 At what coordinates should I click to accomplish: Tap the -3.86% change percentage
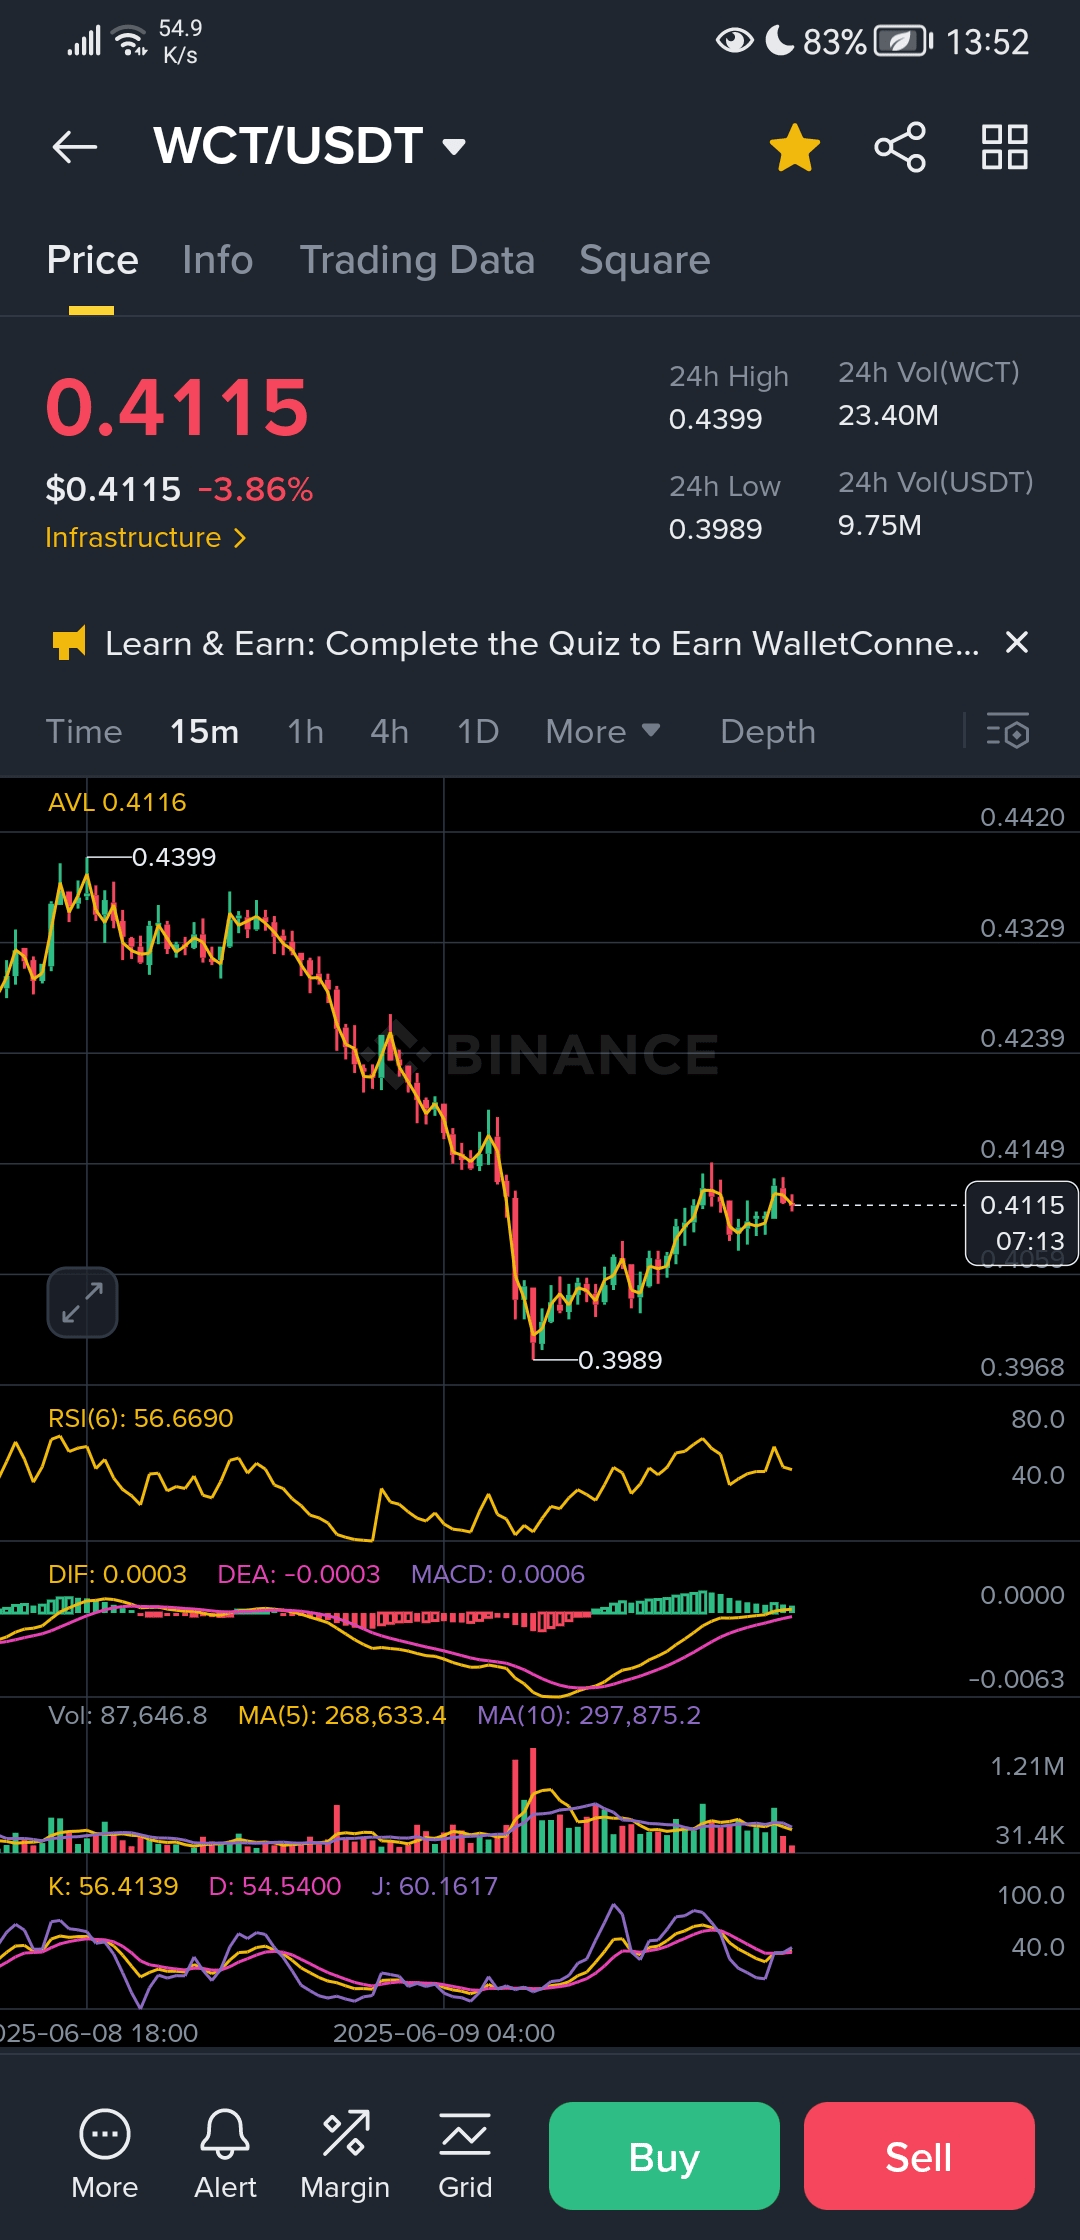coord(256,489)
